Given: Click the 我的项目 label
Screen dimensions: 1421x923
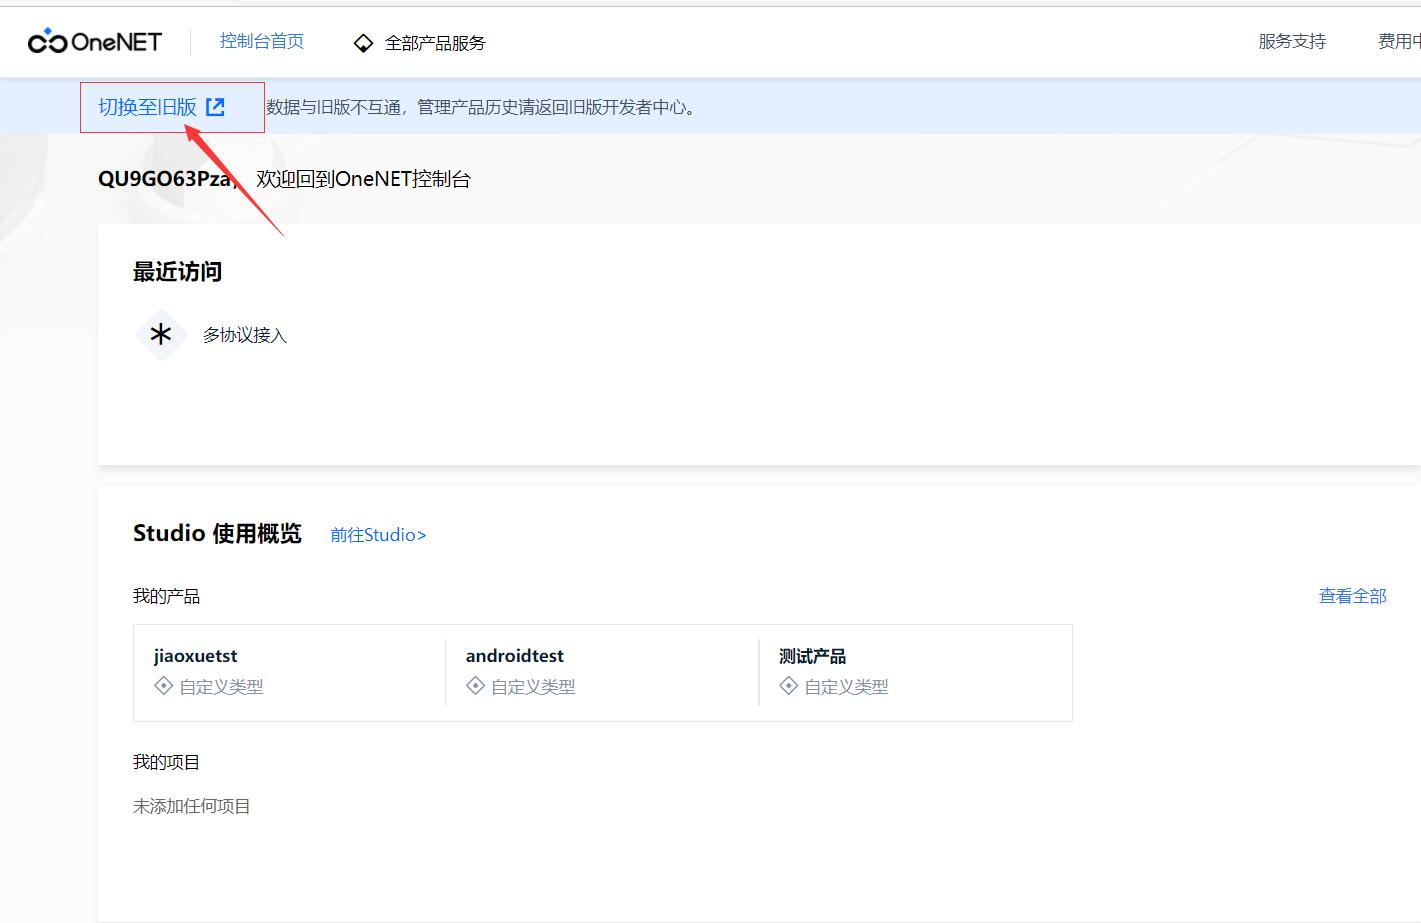Looking at the screenshot, I should click(x=166, y=762).
